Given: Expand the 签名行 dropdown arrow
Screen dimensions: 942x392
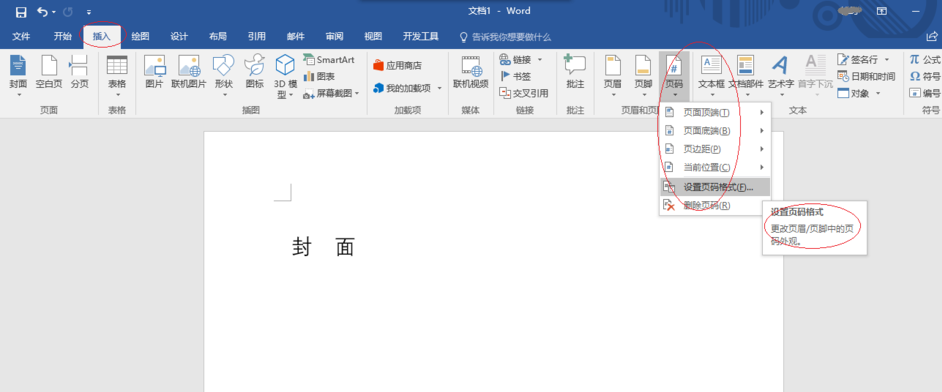Looking at the screenshot, I should pyautogui.click(x=887, y=59).
